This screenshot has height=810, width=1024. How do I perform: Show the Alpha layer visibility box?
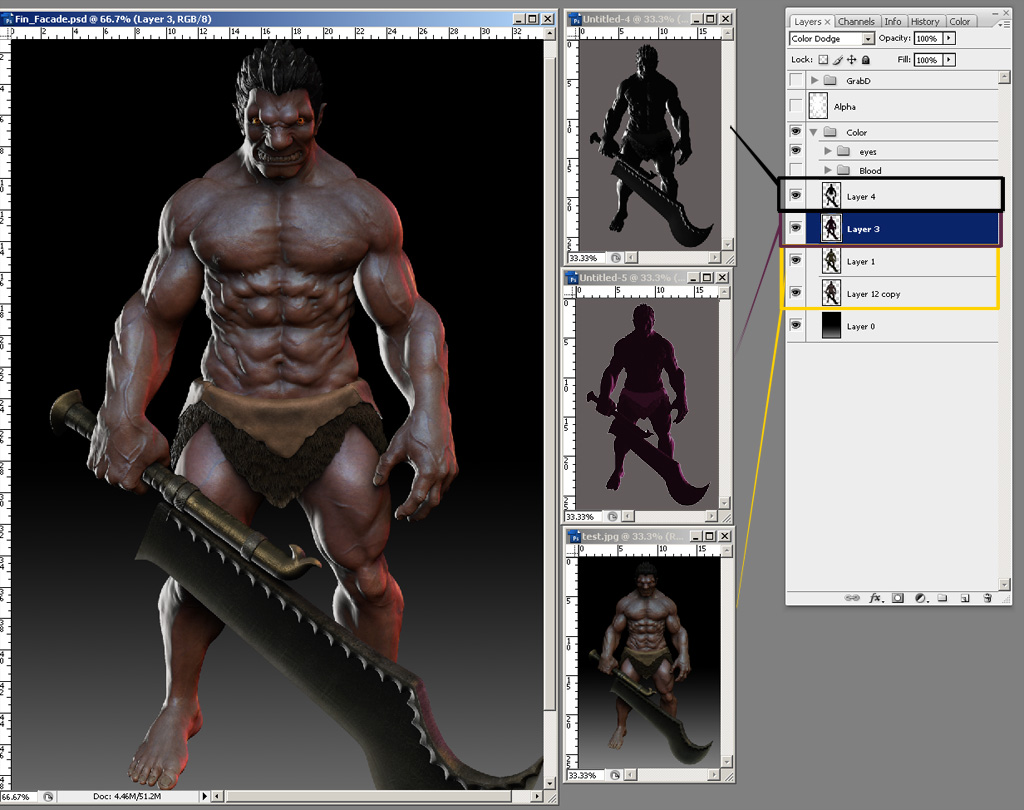(x=795, y=106)
